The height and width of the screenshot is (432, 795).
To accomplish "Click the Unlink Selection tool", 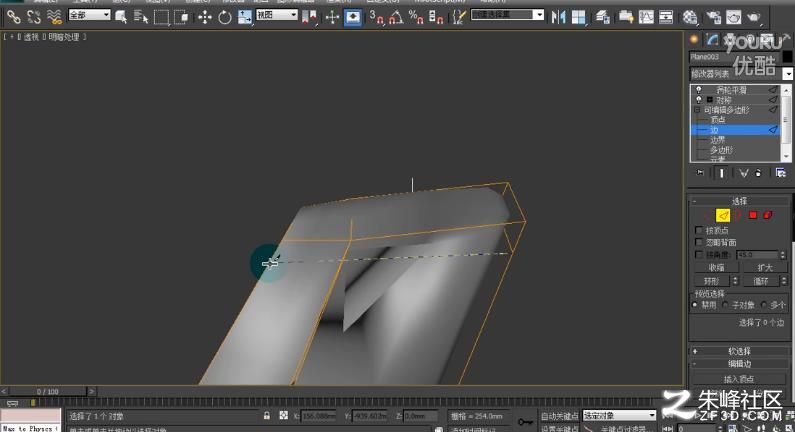I will (x=33, y=17).
